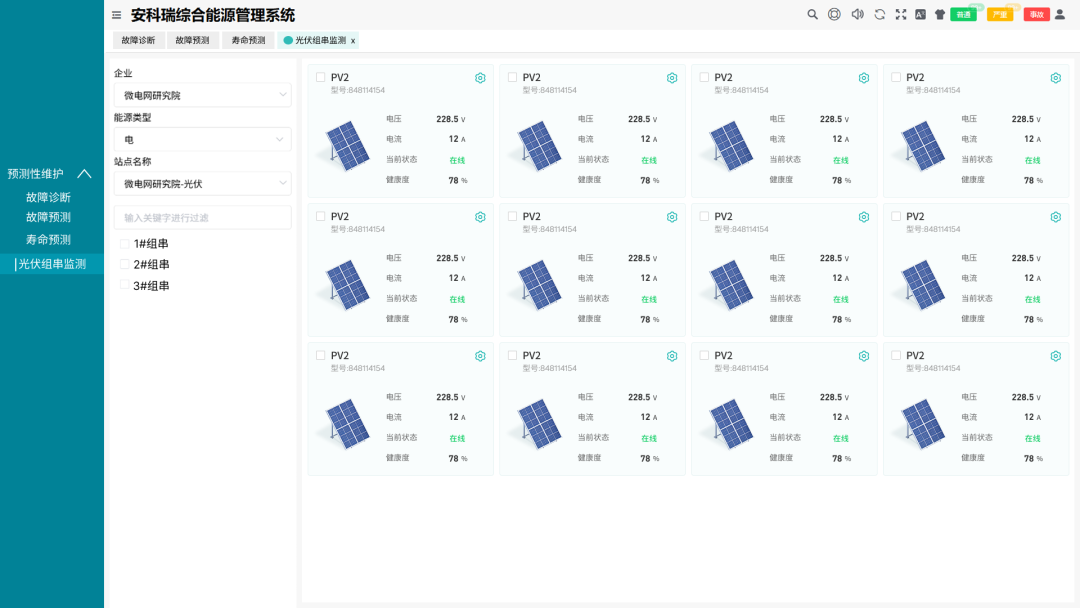This screenshot has width=1080, height=608.
Task: Switch to the 故障预测 tab
Action: (x=192, y=41)
